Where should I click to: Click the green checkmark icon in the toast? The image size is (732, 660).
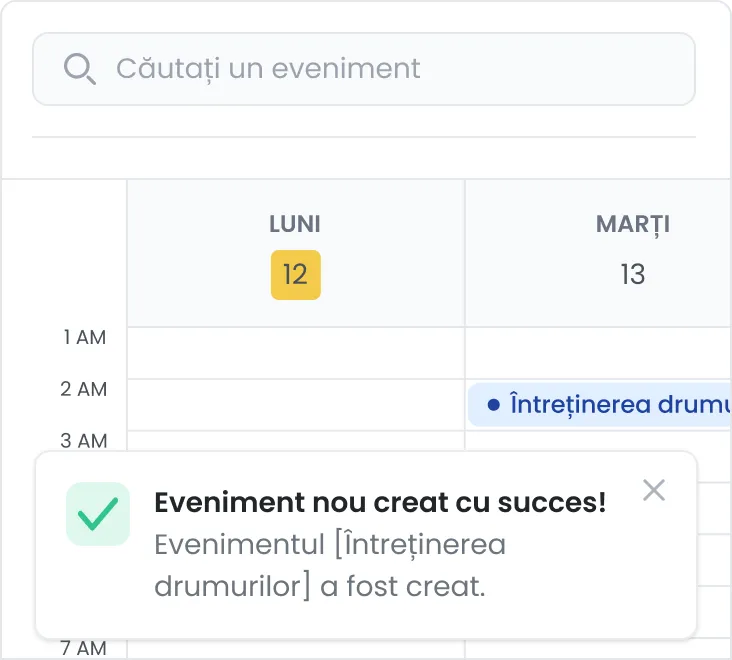pyautogui.click(x=98, y=514)
